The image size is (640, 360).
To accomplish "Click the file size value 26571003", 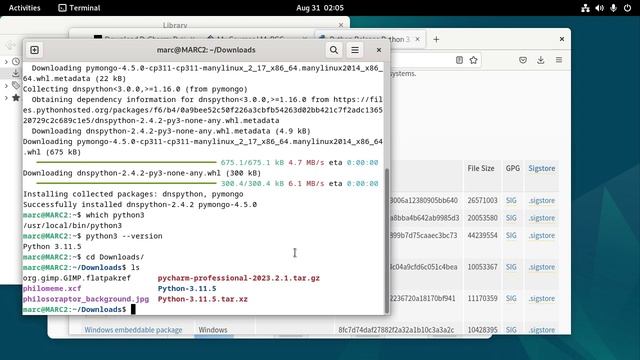I will point(482,200).
